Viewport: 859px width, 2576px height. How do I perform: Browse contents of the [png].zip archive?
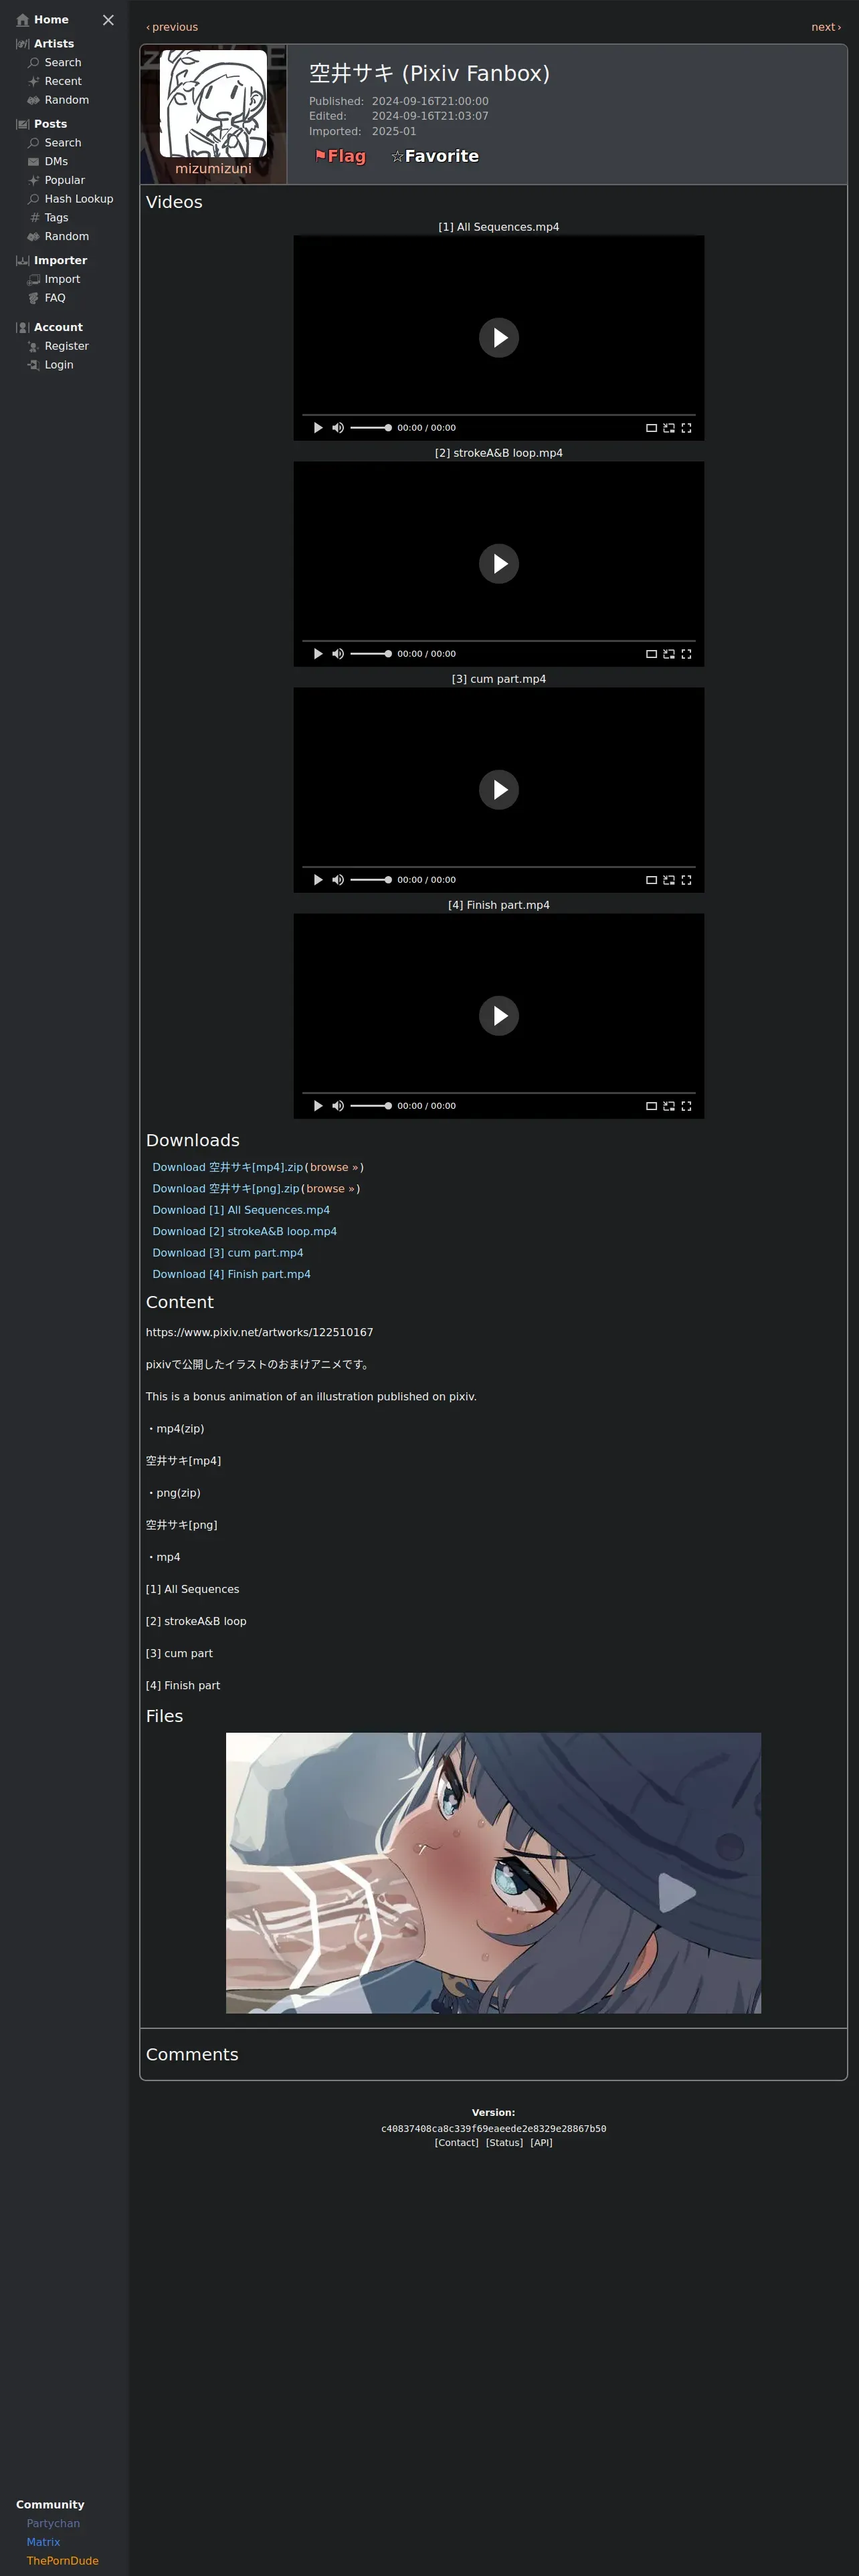tap(330, 1189)
